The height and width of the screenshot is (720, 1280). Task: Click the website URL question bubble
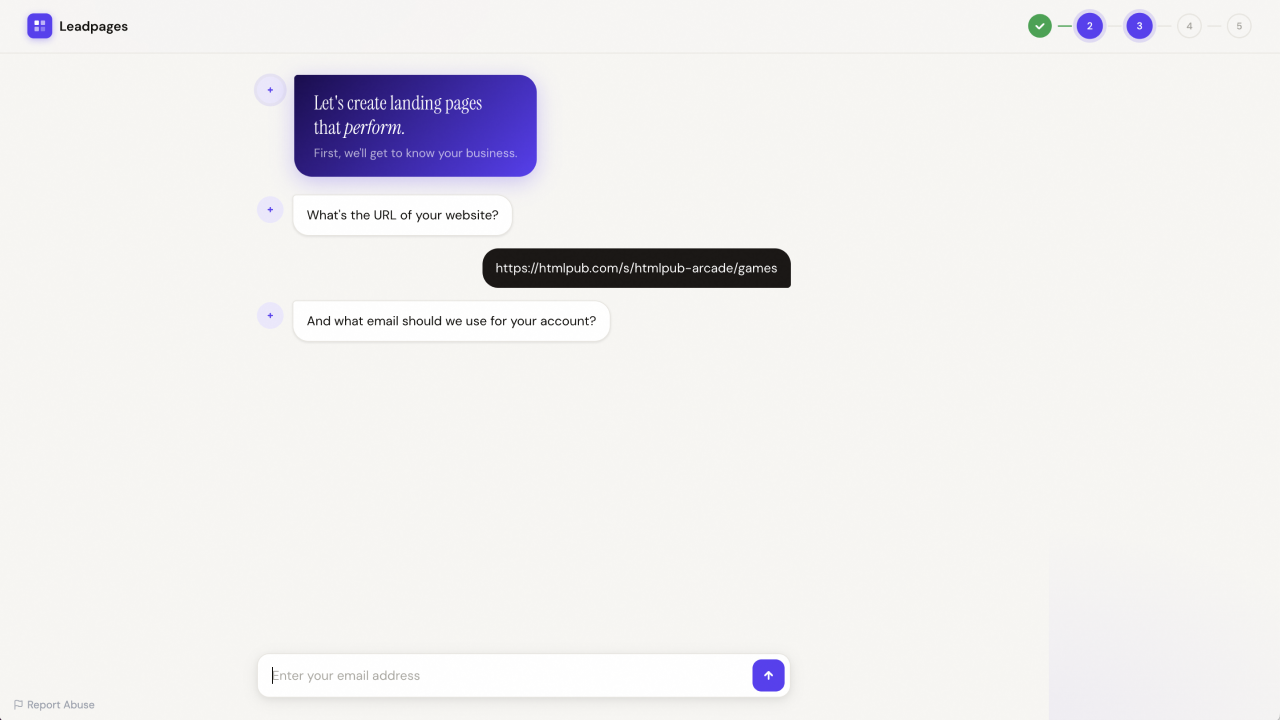[402, 215]
